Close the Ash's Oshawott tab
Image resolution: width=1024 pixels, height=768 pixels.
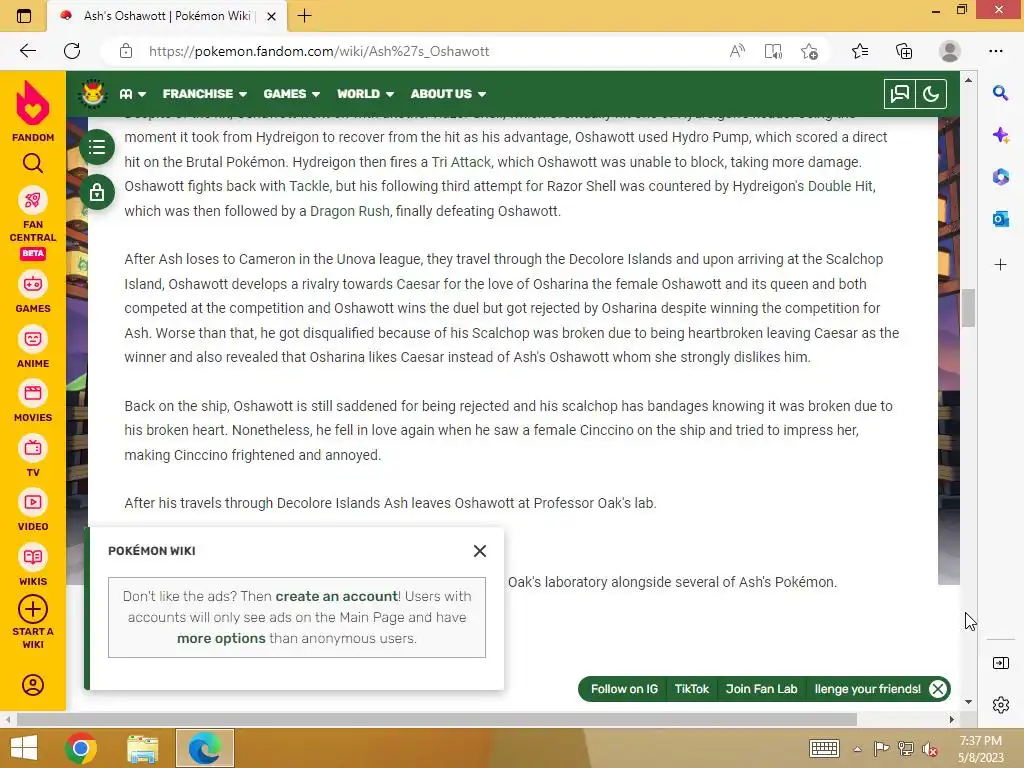[x=272, y=16]
